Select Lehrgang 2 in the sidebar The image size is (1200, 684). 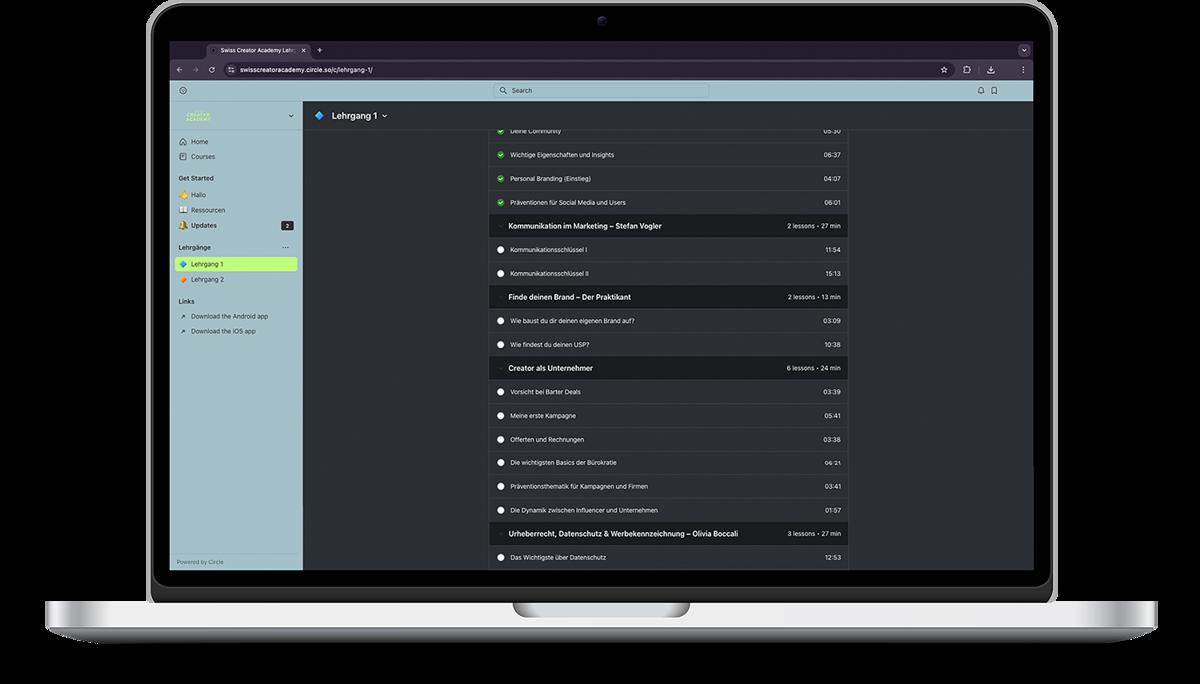tap(207, 279)
